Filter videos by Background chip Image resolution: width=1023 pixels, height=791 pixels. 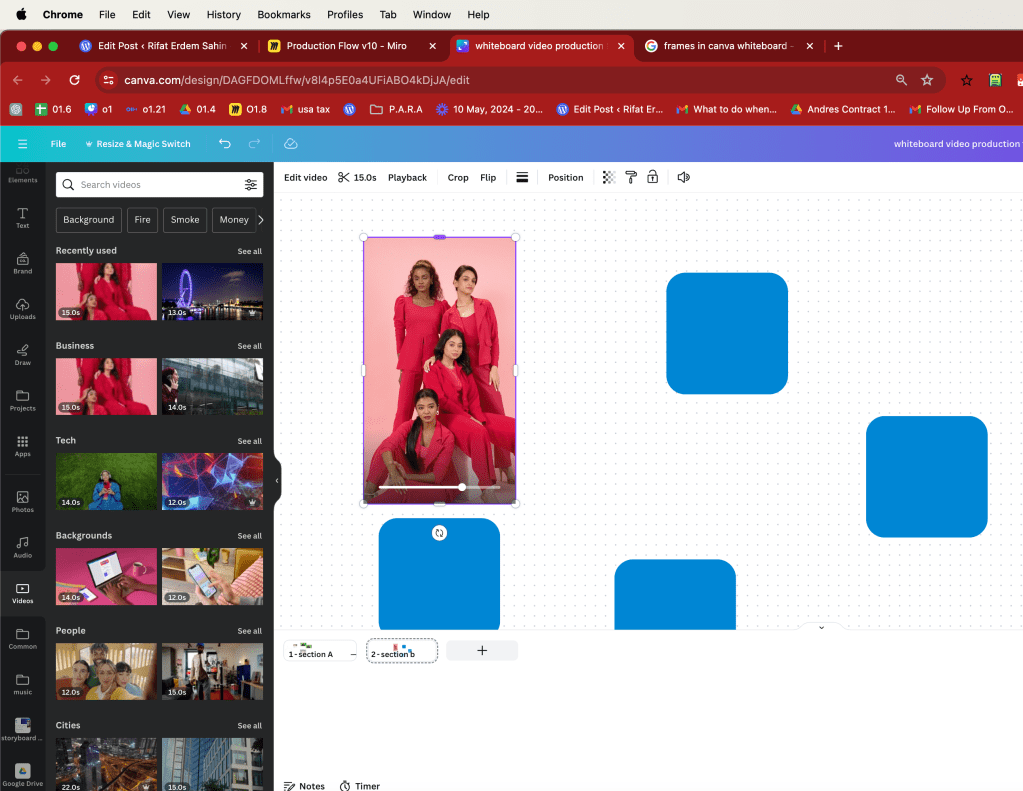point(89,220)
